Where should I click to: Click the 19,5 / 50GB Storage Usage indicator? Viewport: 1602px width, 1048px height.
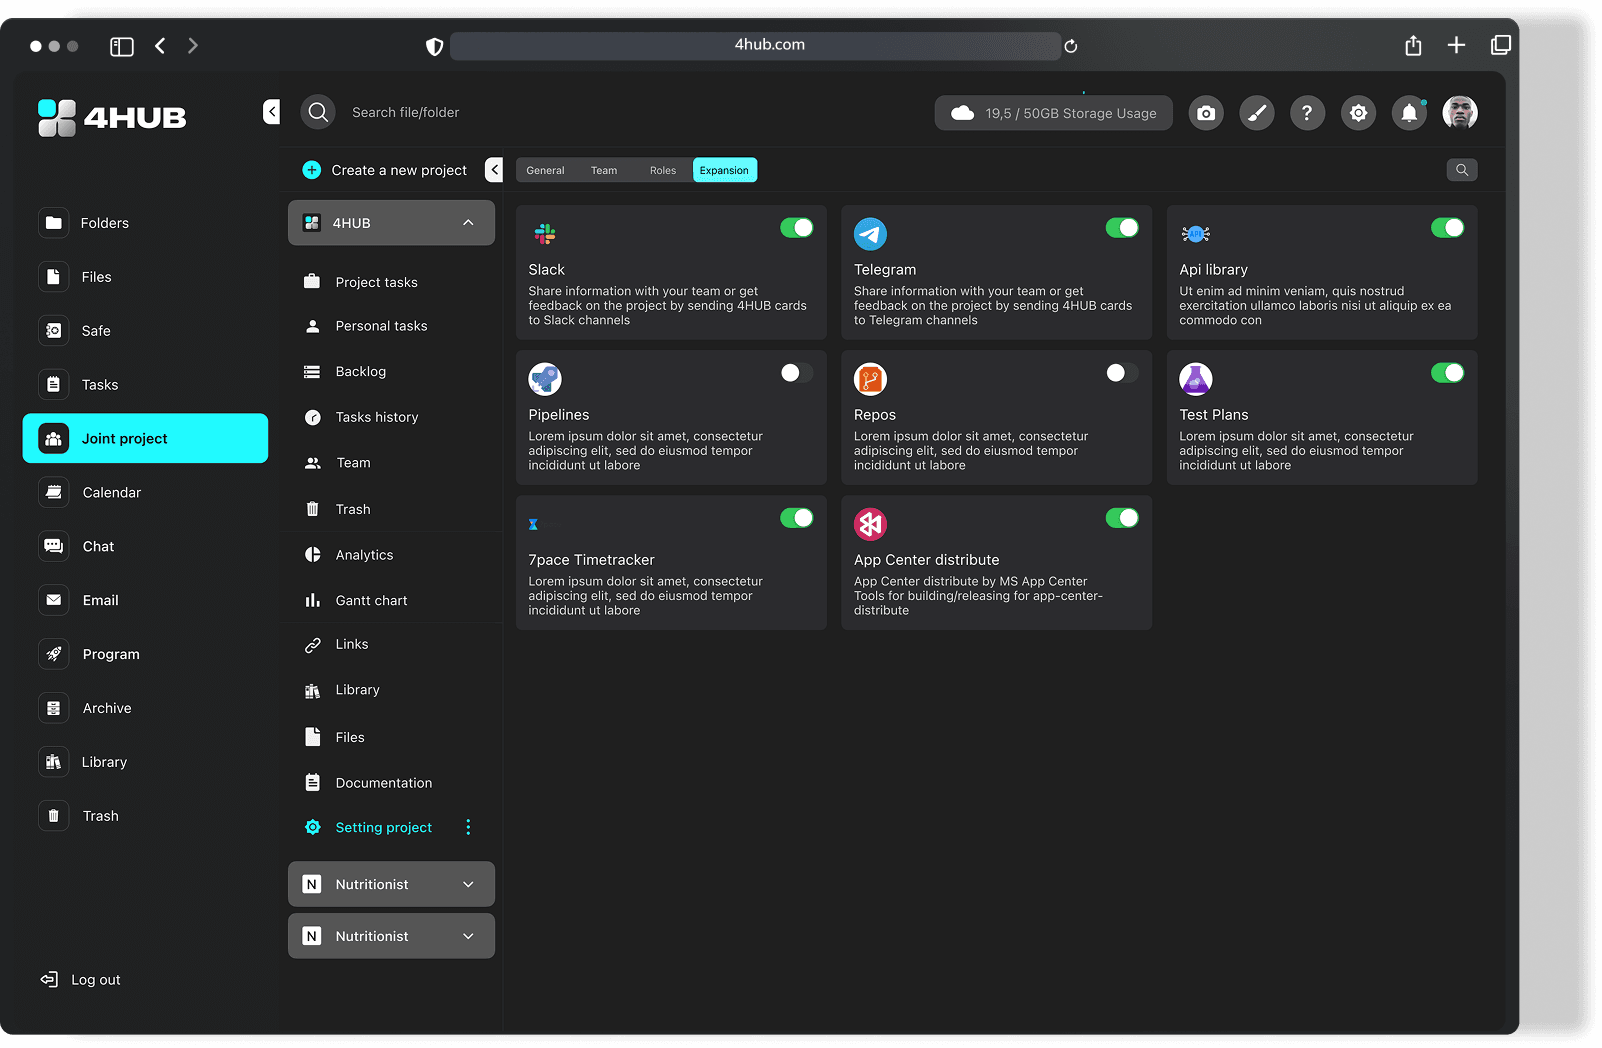click(x=1053, y=114)
